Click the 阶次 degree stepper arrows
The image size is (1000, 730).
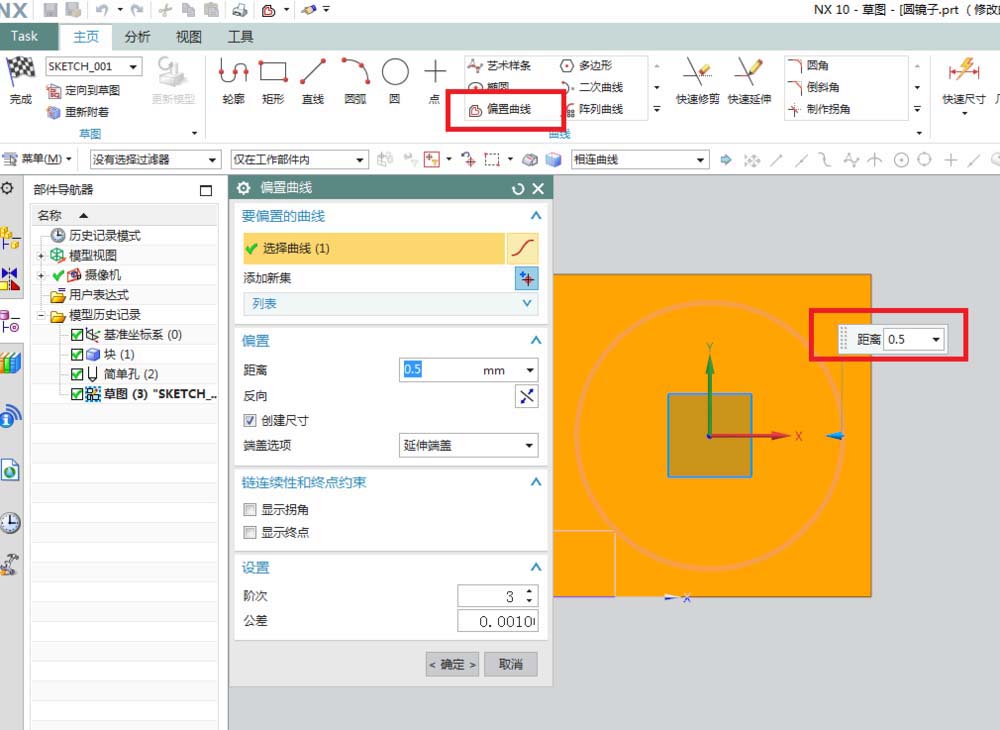click(x=529, y=596)
